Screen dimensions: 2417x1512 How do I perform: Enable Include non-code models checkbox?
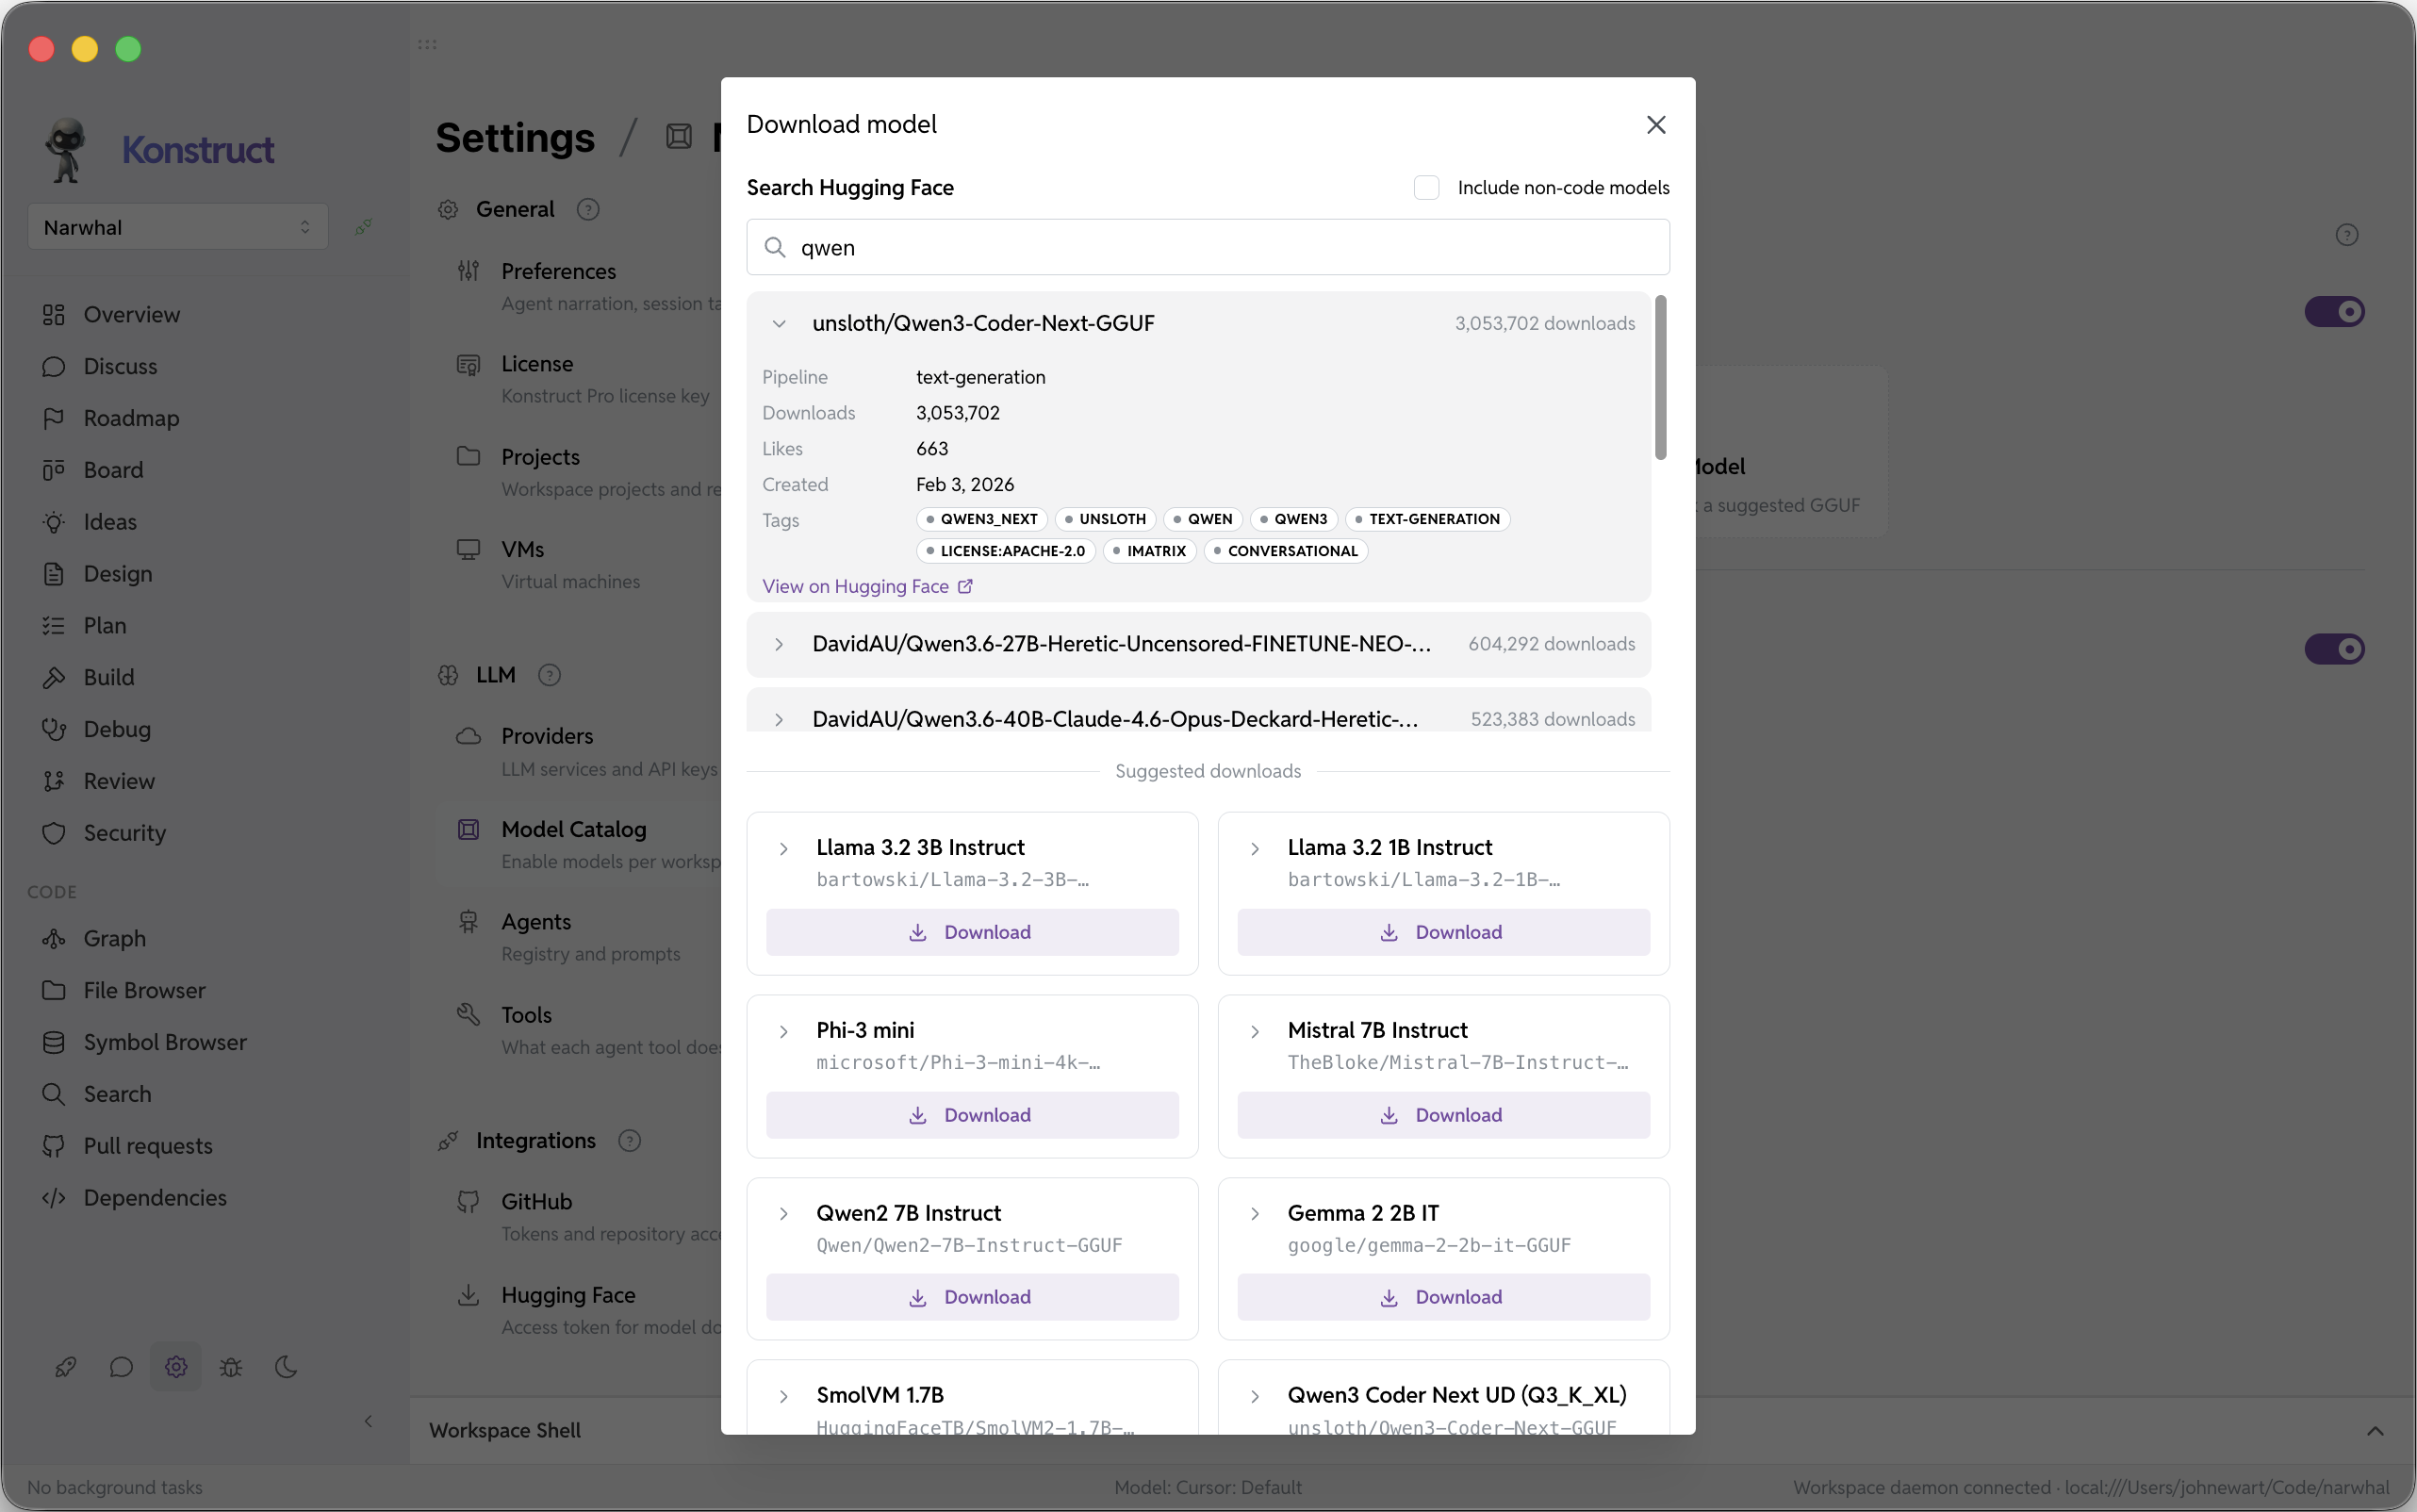(1426, 188)
